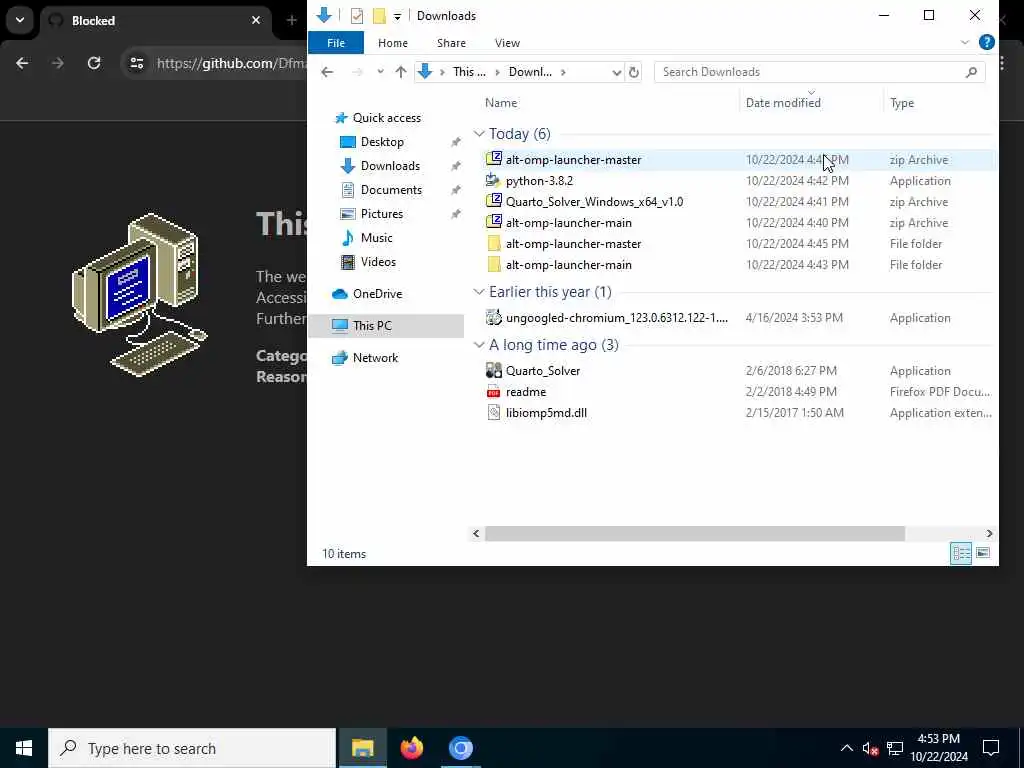Open the Windows Start menu
The width and height of the screenshot is (1024, 768).
pyautogui.click(x=24, y=748)
